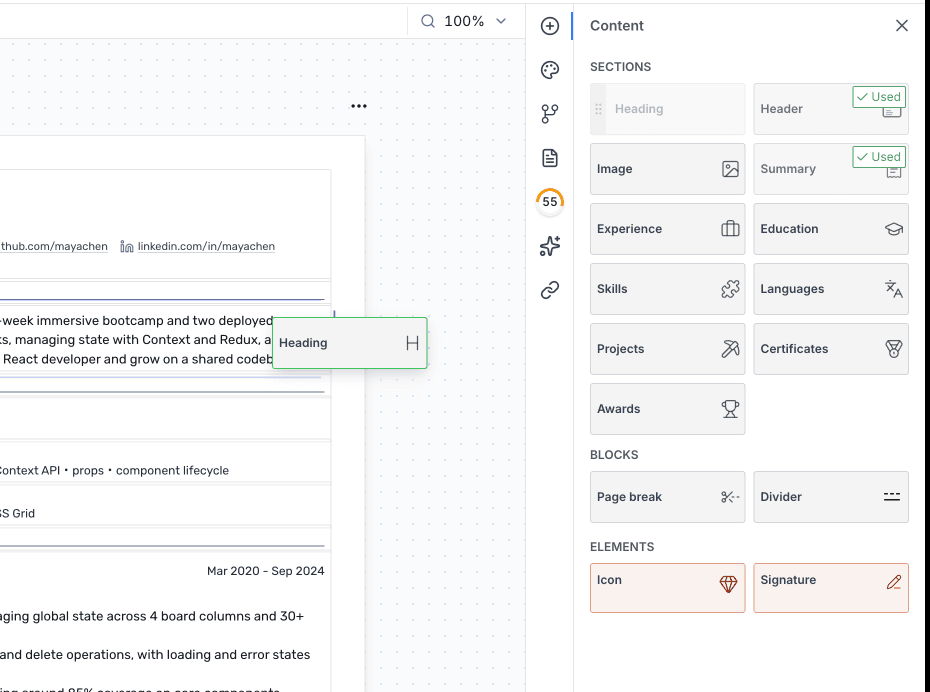Click the magnifier zoom icon
The image size is (930, 692).
tap(428, 21)
